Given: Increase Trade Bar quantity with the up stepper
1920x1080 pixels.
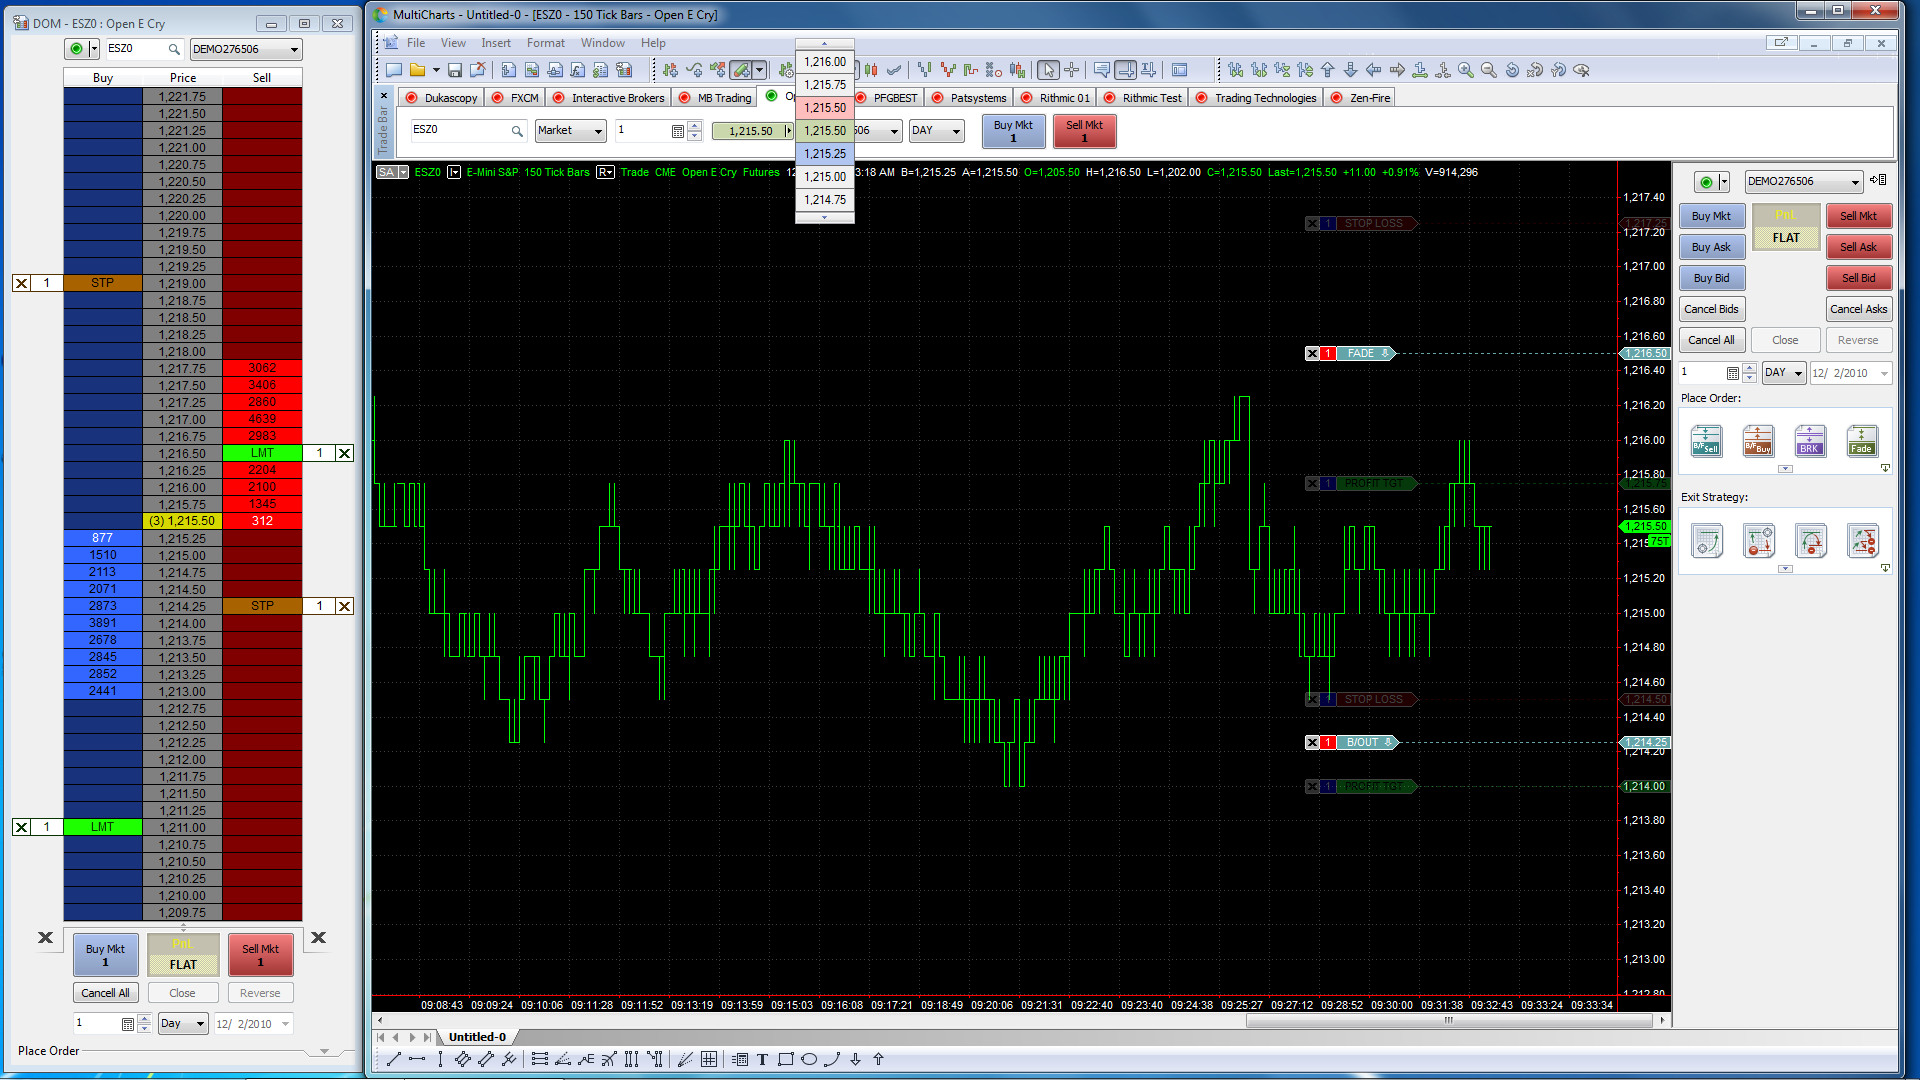Looking at the screenshot, I should point(695,126).
